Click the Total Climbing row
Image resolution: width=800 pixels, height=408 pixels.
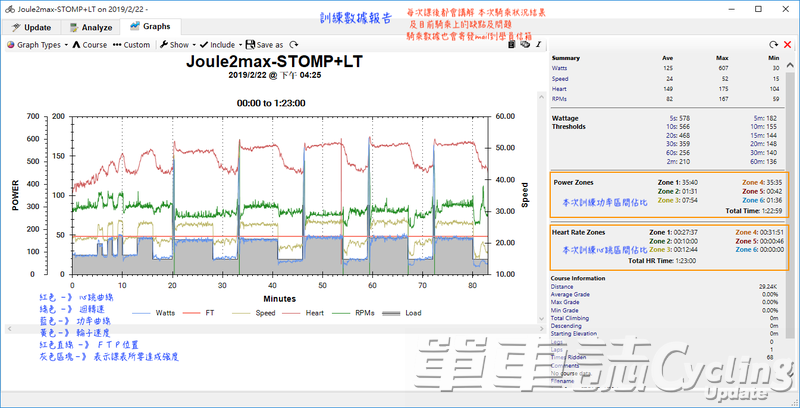pyautogui.click(x=665, y=318)
